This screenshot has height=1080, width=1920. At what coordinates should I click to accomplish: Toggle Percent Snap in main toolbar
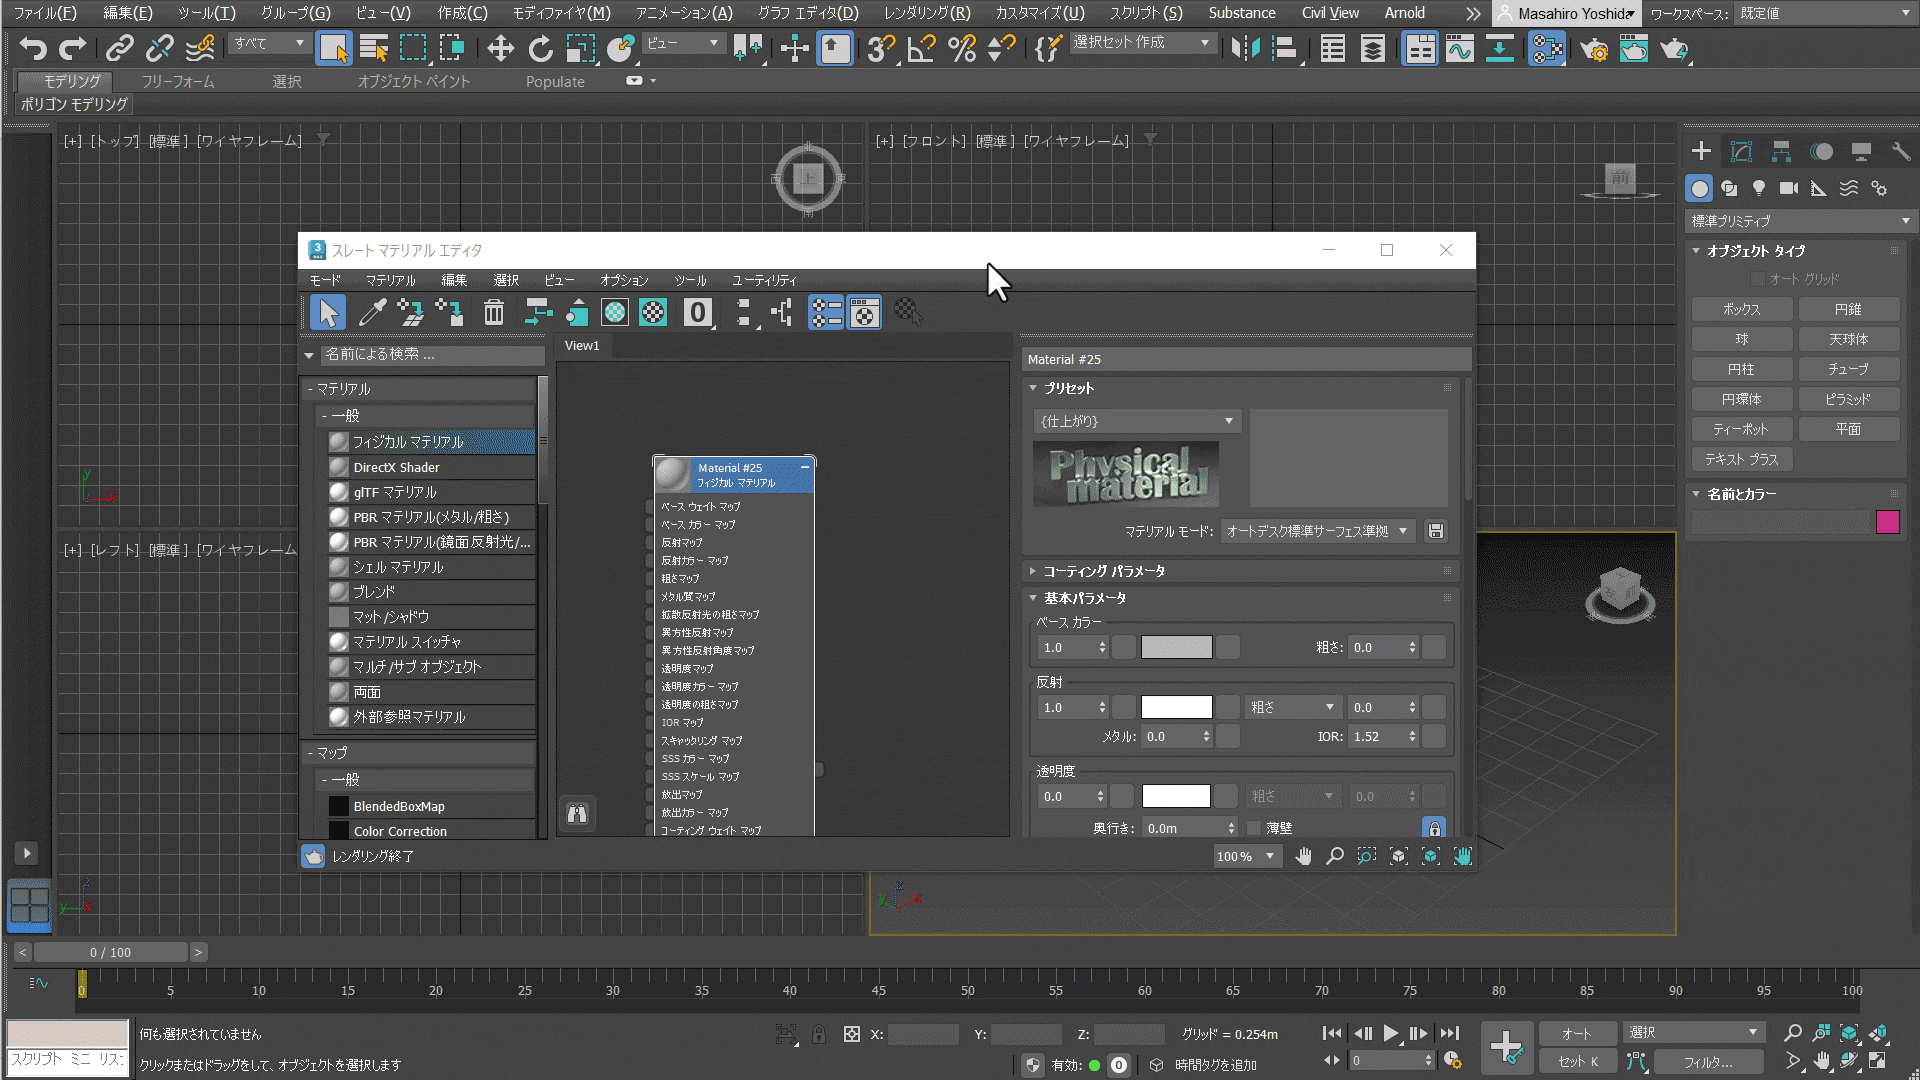click(962, 48)
